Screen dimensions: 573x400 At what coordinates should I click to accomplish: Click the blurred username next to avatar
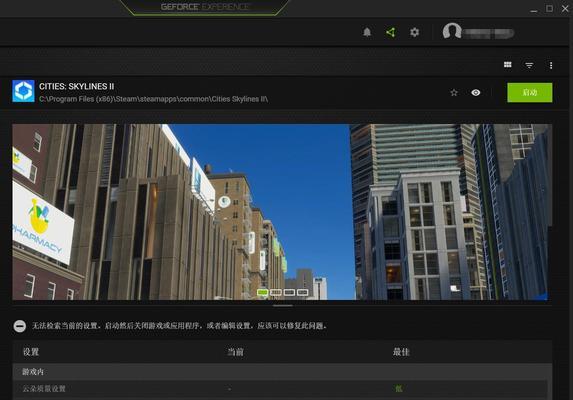click(489, 34)
